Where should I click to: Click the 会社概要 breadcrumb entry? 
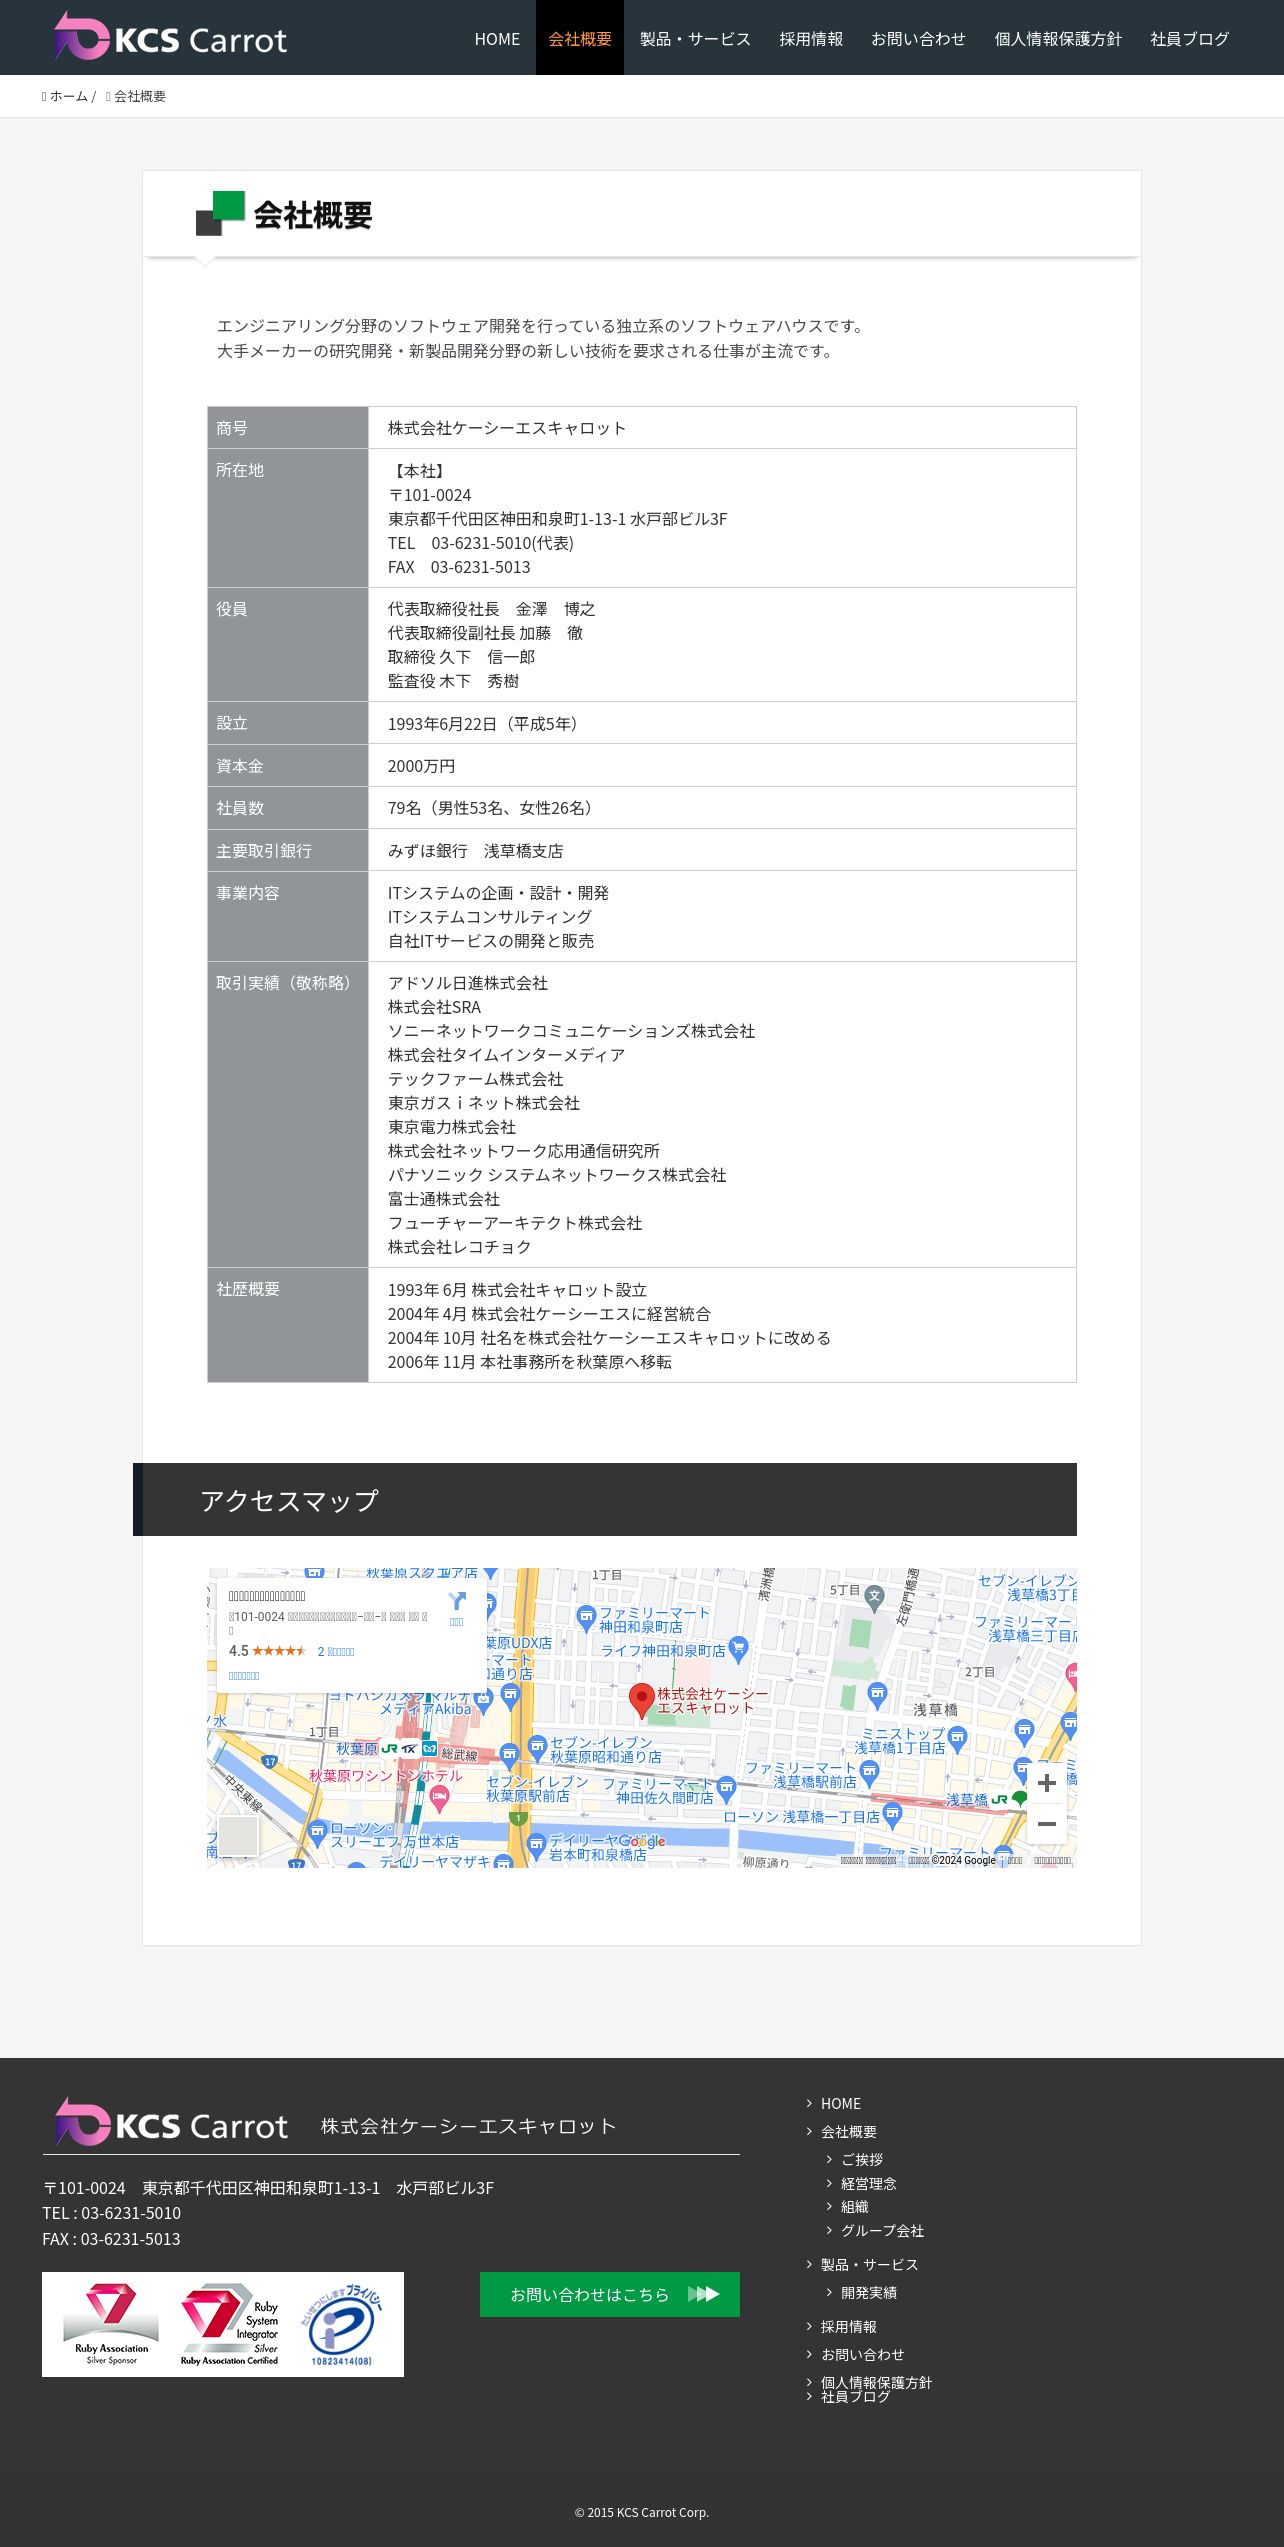139,96
